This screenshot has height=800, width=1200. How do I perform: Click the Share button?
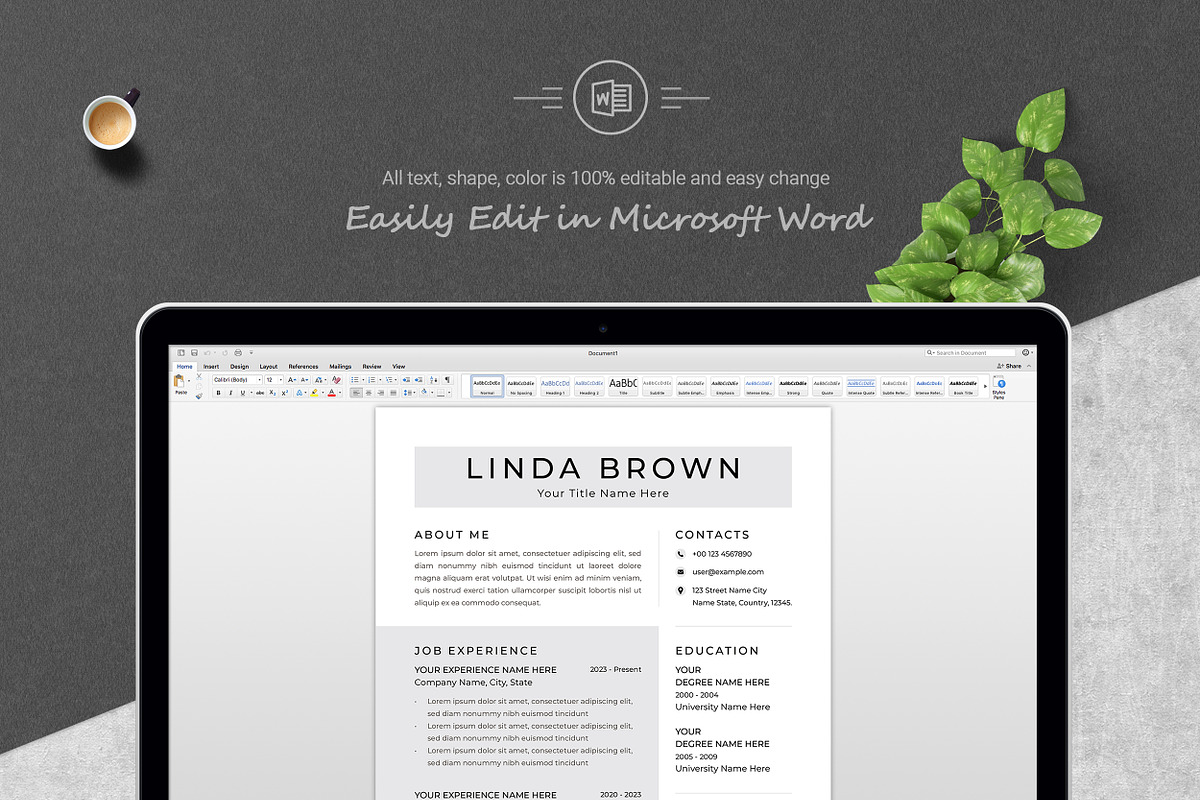[x=1009, y=366]
